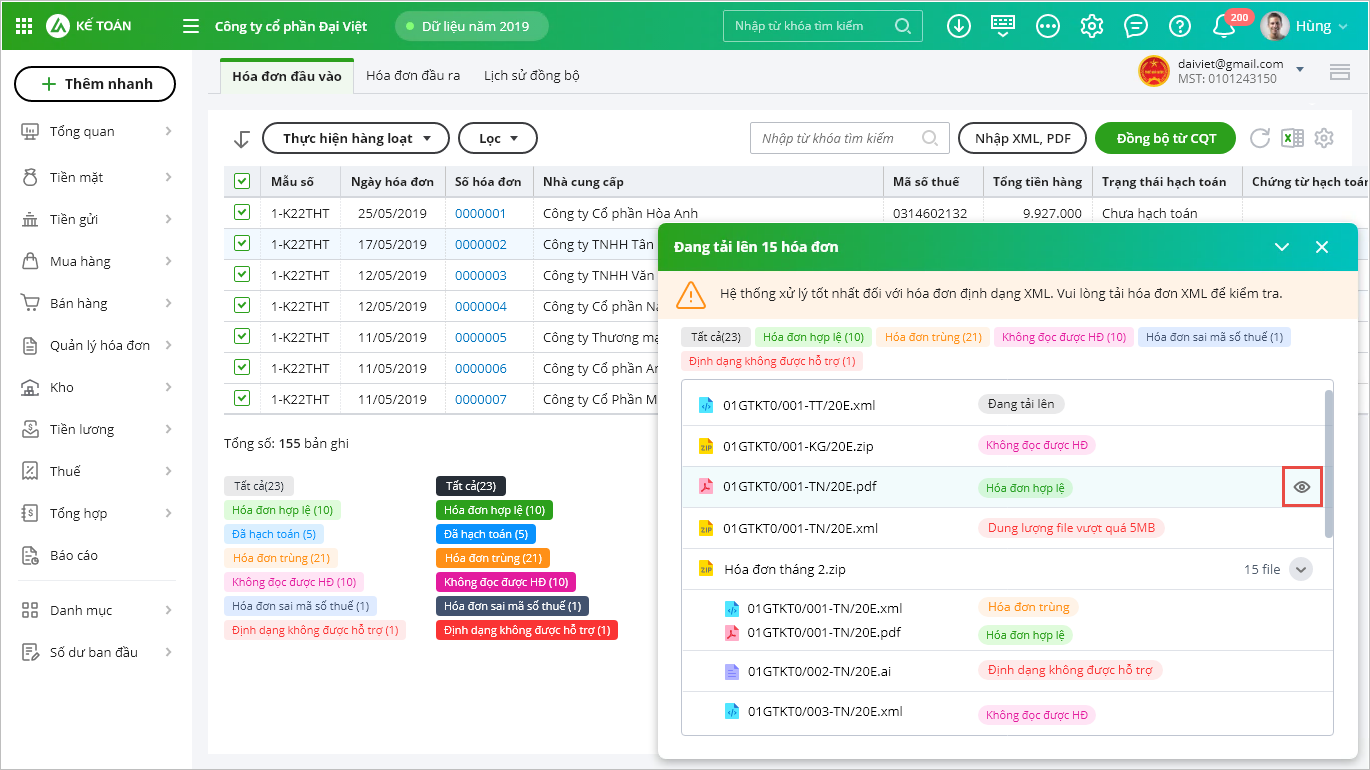
Task: Click the invoice keyword search field
Action: pos(838,139)
